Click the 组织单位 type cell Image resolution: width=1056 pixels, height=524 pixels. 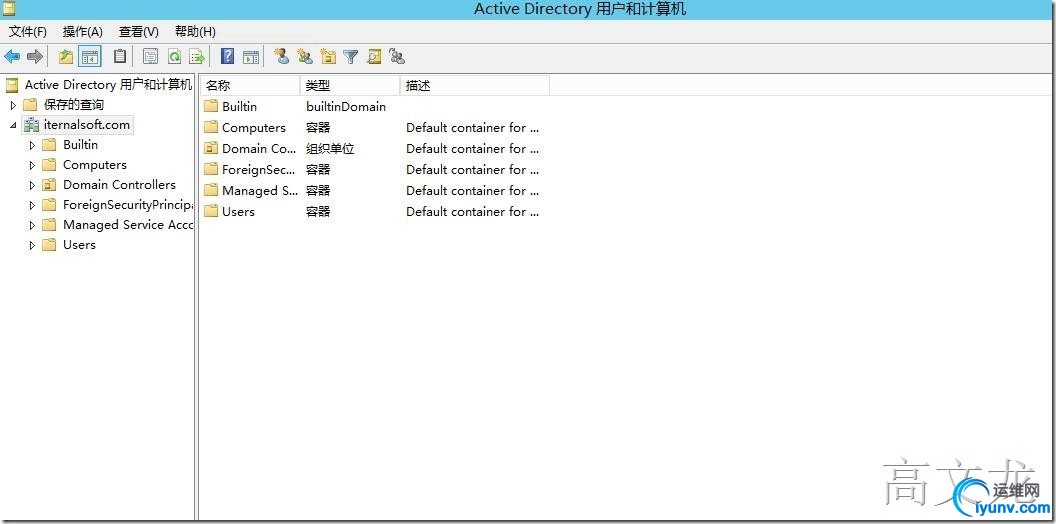(330, 148)
